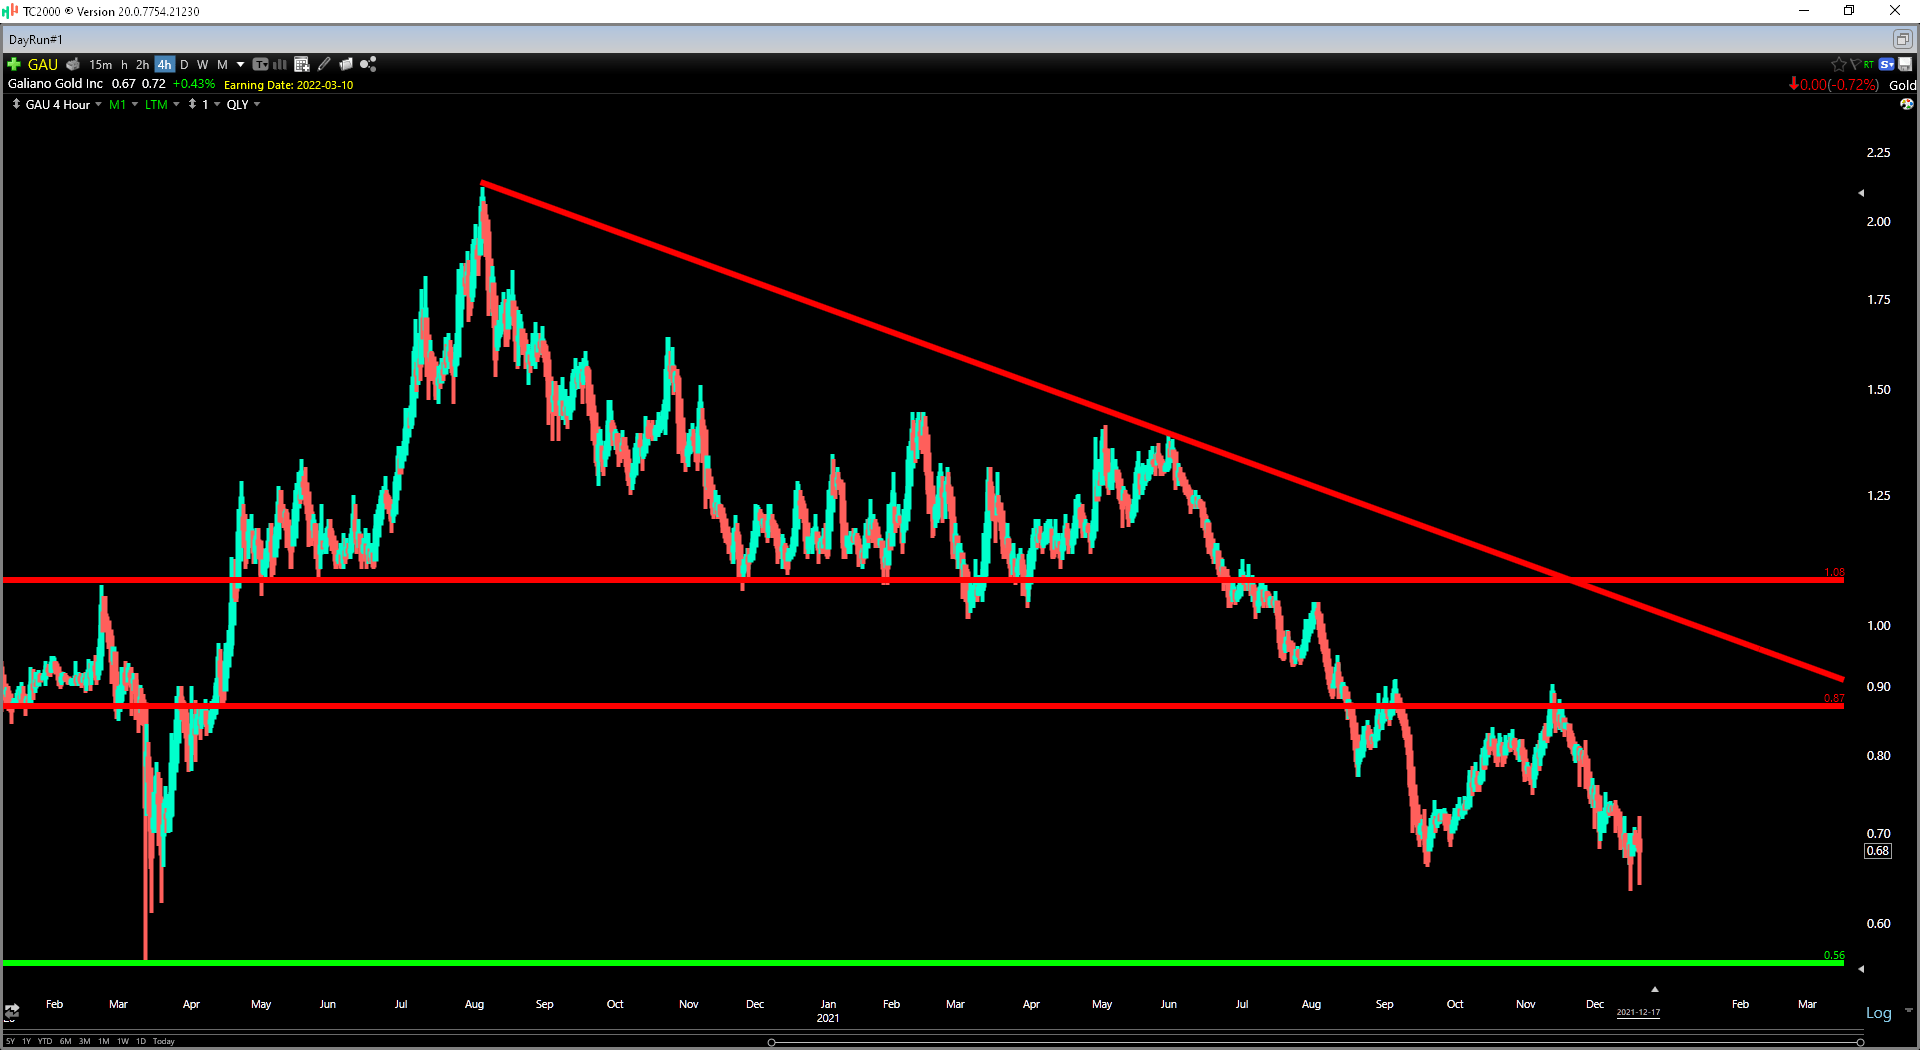Viewport: 1920px width, 1050px height.
Task: Click the share chart icon
Action: tap(368, 64)
